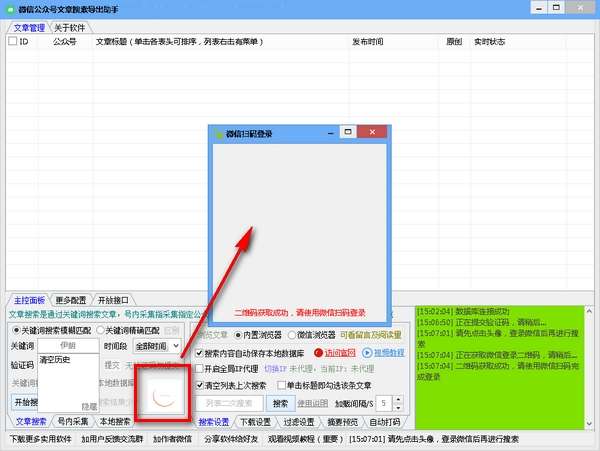
Task: Maximize the 微信扫码登录 dialog
Action: click(x=348, y=132)
